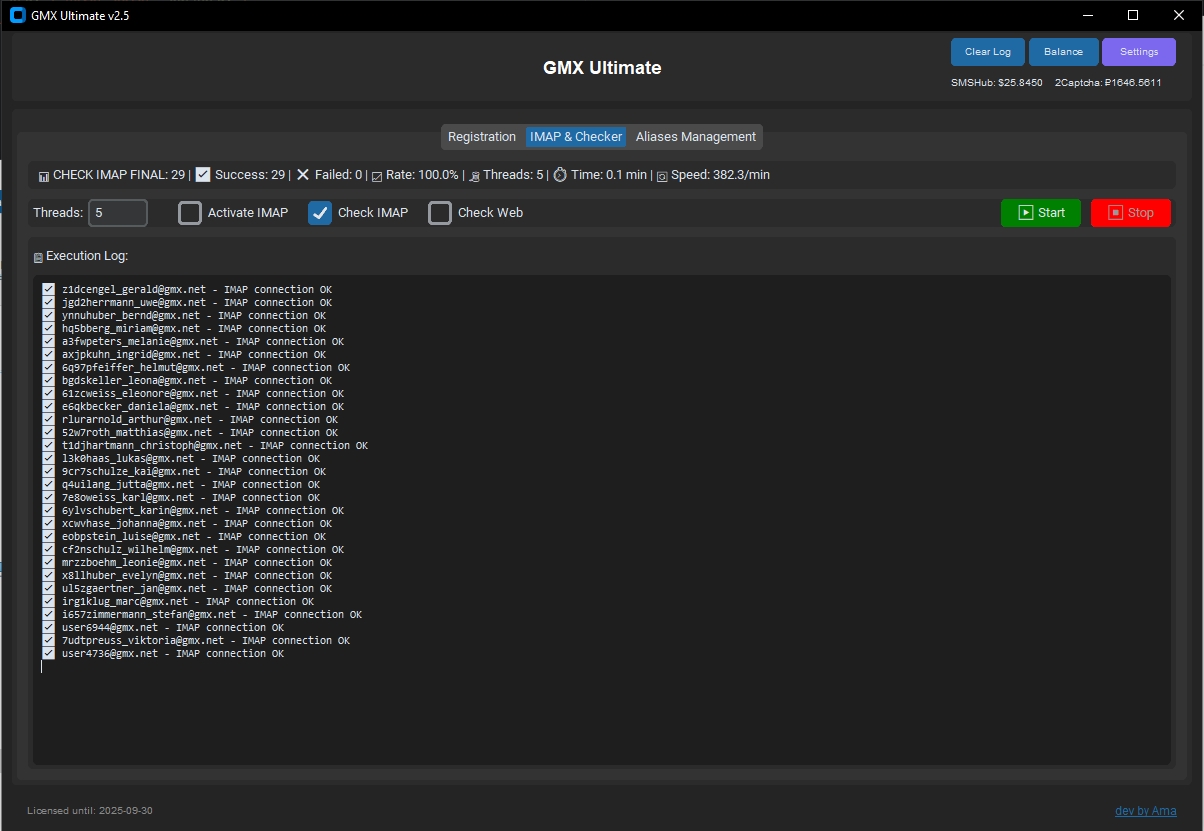Click the icon before Rate percentage
1204x831 pixels.
tap(377, 176)
